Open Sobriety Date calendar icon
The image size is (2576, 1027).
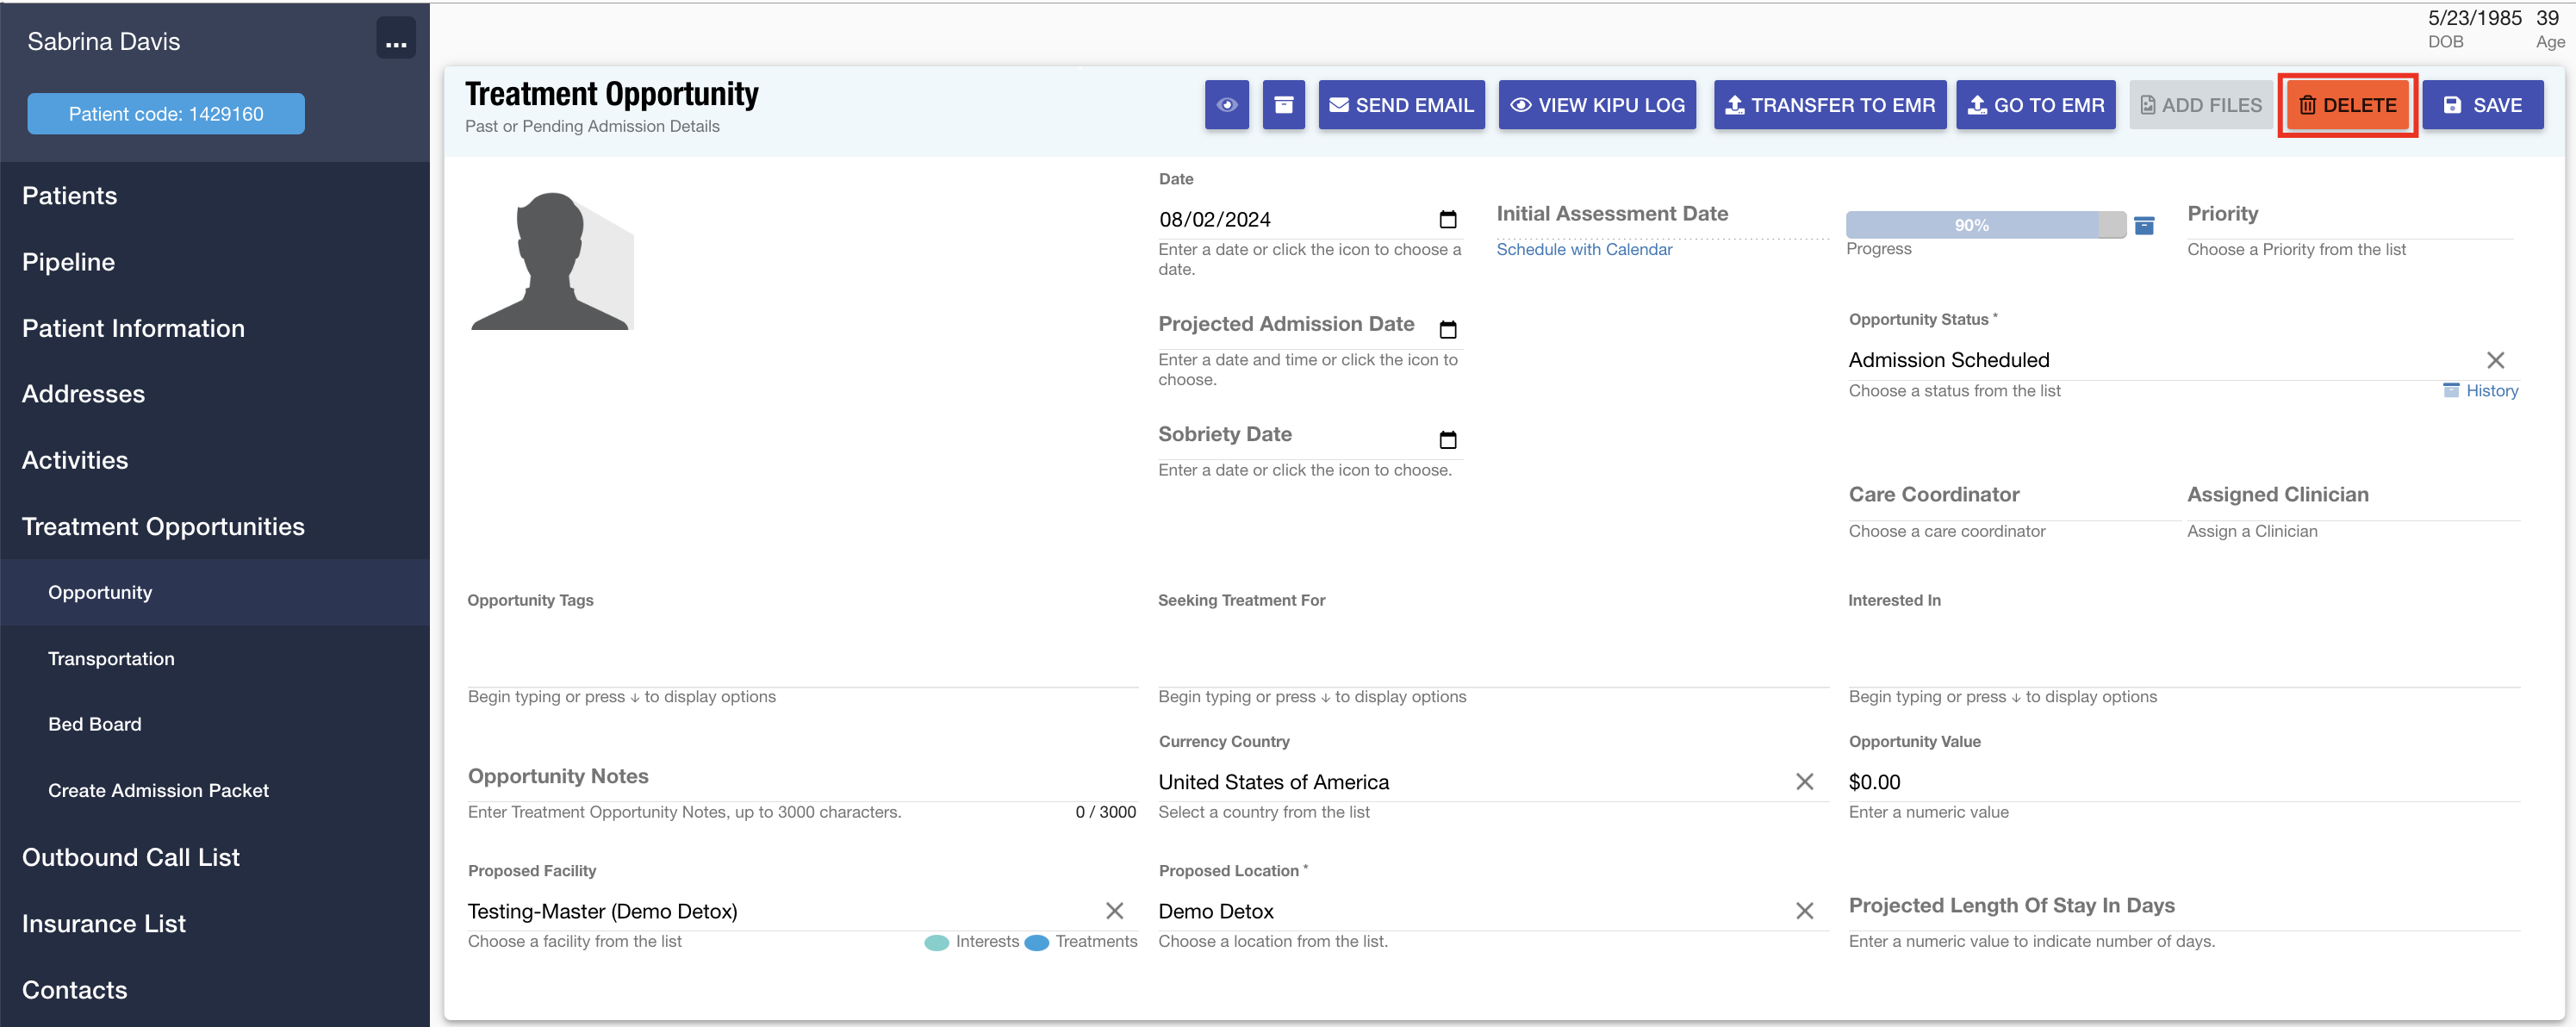click(x=1447, y=439)
